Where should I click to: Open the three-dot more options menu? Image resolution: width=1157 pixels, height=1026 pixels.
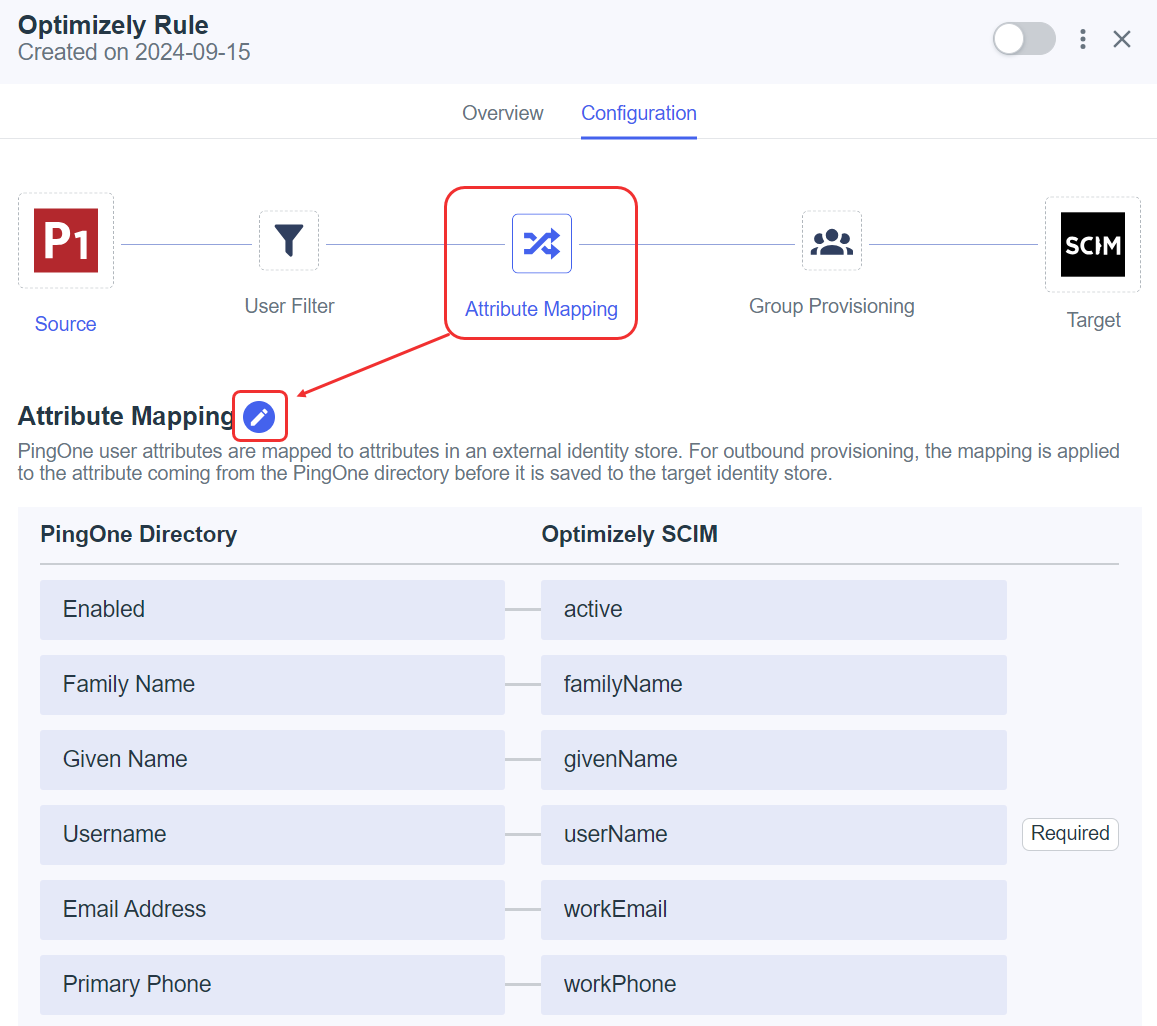coord(1082,39)
